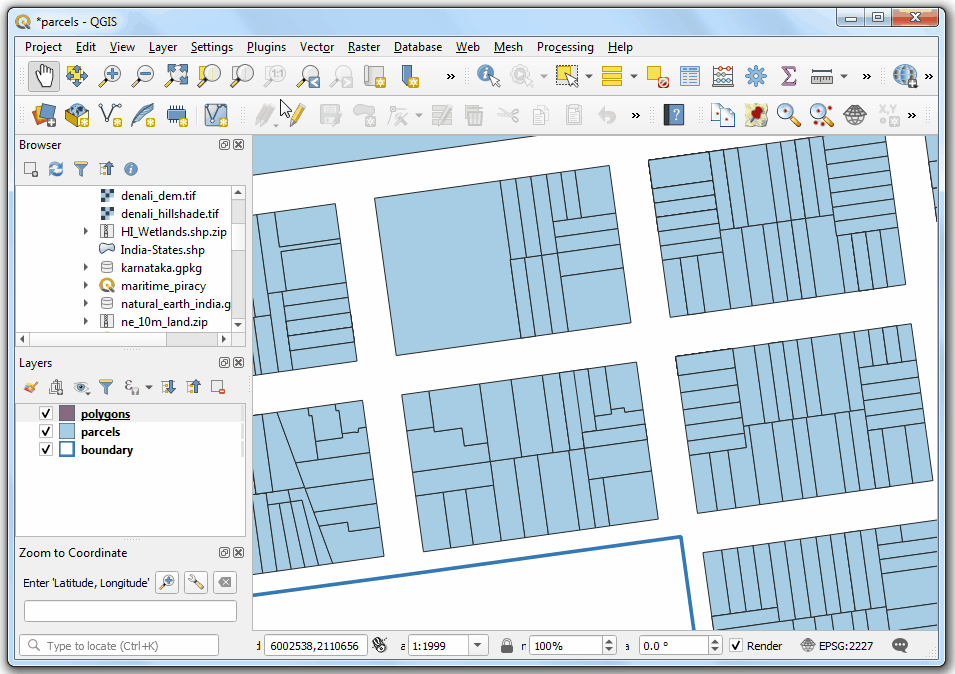This screenshot has height=674, width=955.
Task: Disable the Render checkbox
Action: (737, 645)
